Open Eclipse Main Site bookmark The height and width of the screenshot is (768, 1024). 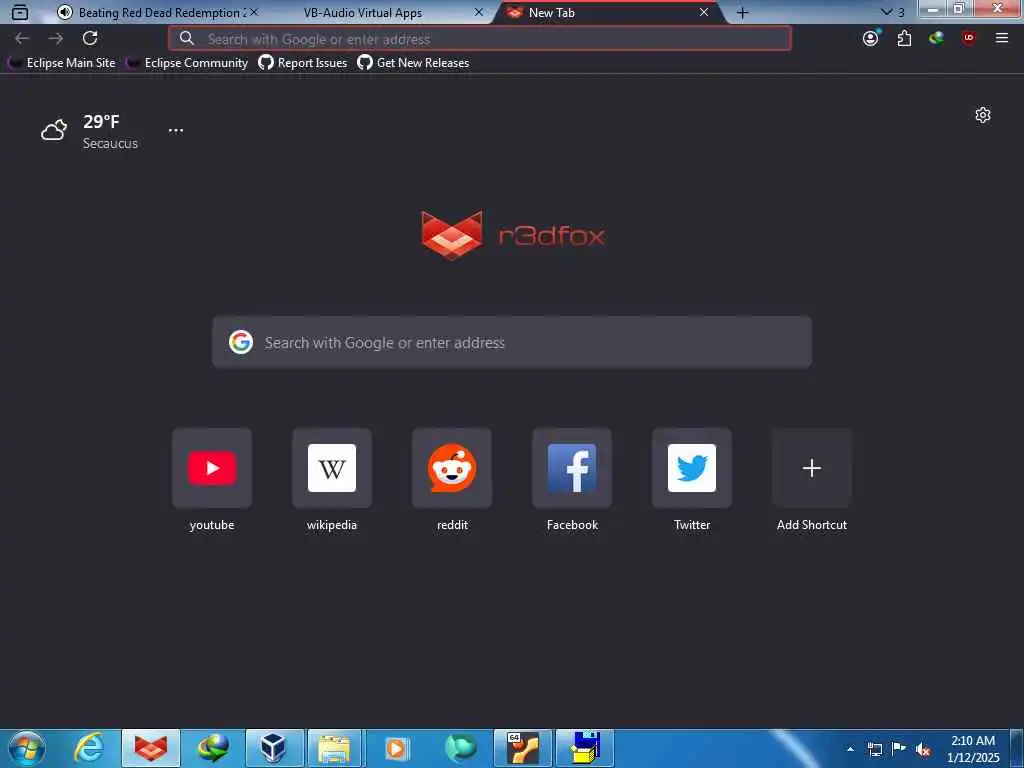[61, 63]
